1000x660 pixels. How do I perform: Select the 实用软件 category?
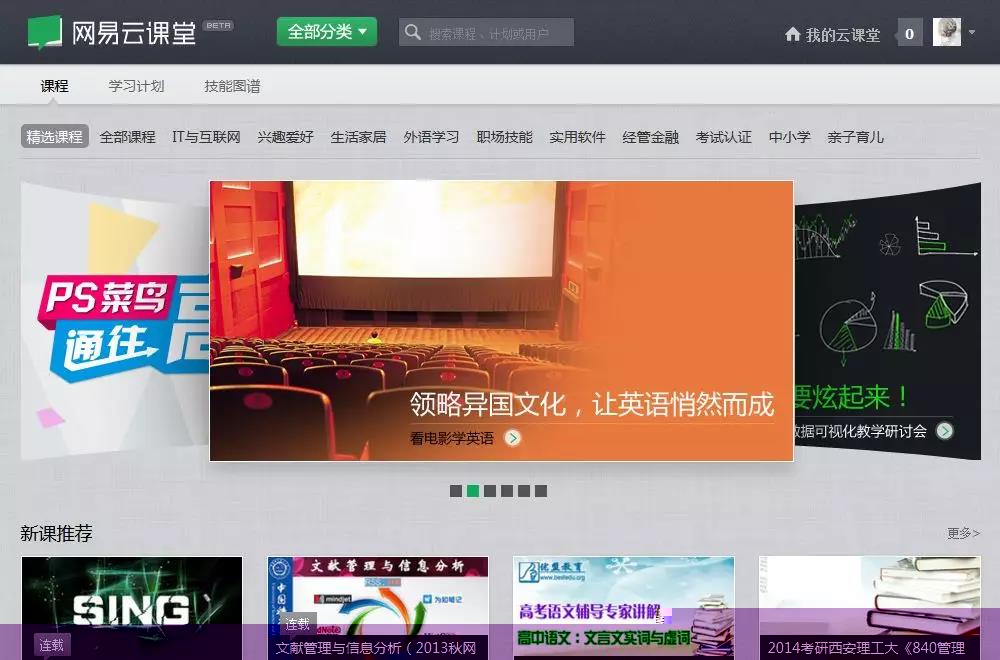pyautogui.click(x=577, y=136)
